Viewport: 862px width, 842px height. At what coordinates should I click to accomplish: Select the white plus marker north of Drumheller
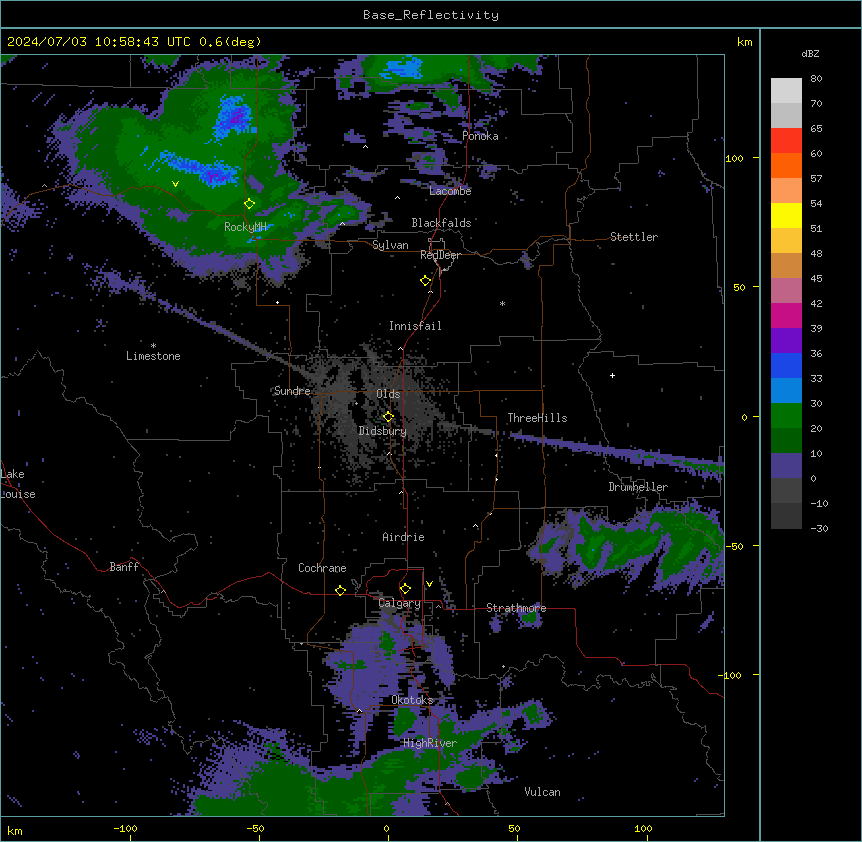pos(612,375)
